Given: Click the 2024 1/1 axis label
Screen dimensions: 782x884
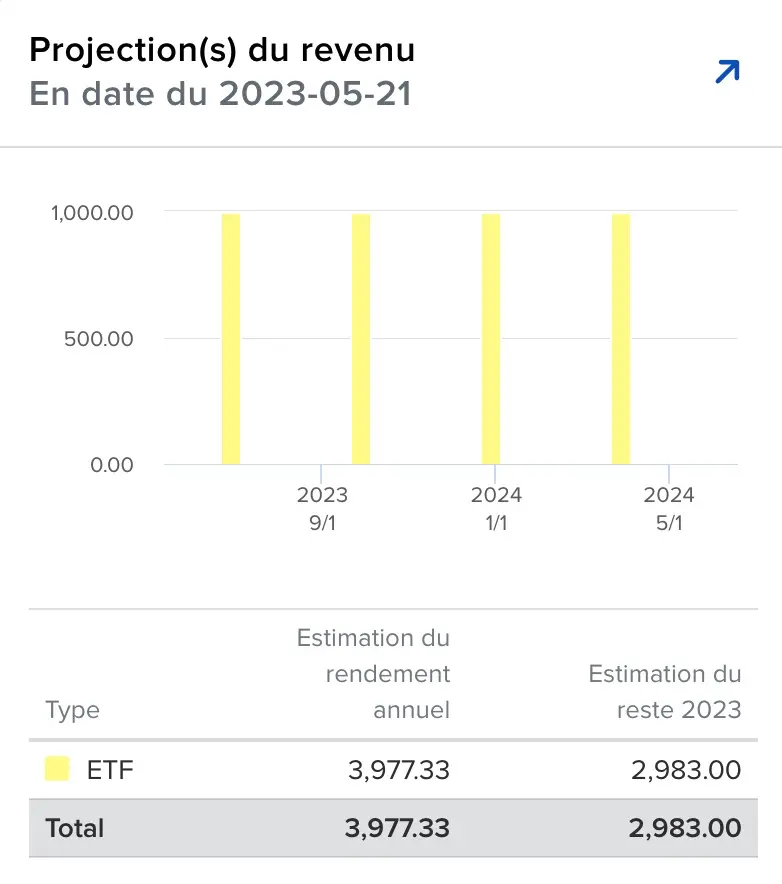Looking at the screenshot, I should pos(496,509).
